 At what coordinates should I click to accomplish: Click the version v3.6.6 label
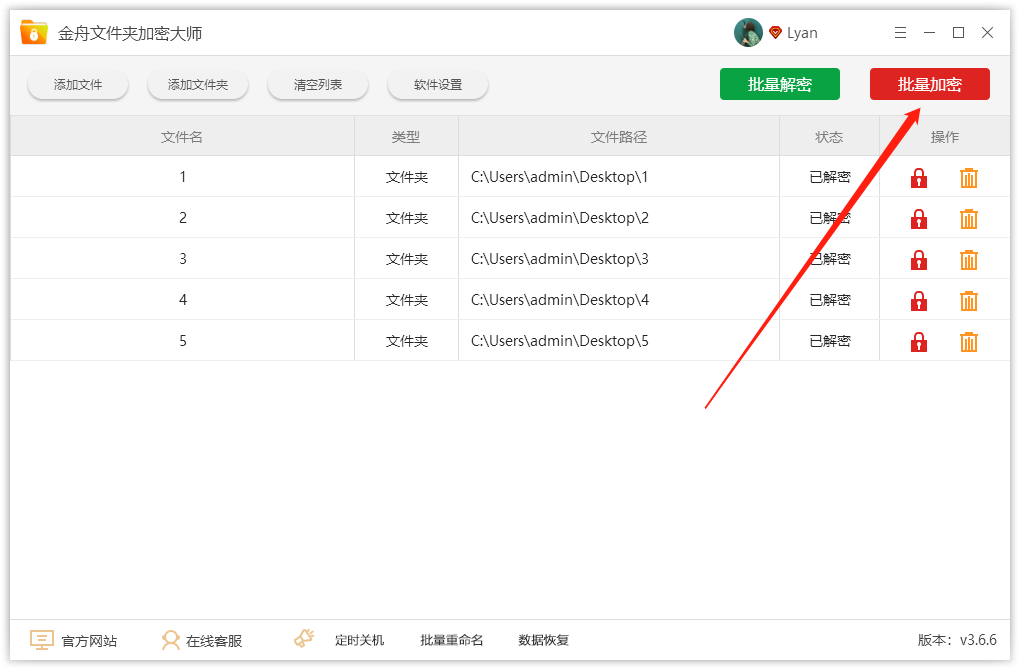[957, 640]
